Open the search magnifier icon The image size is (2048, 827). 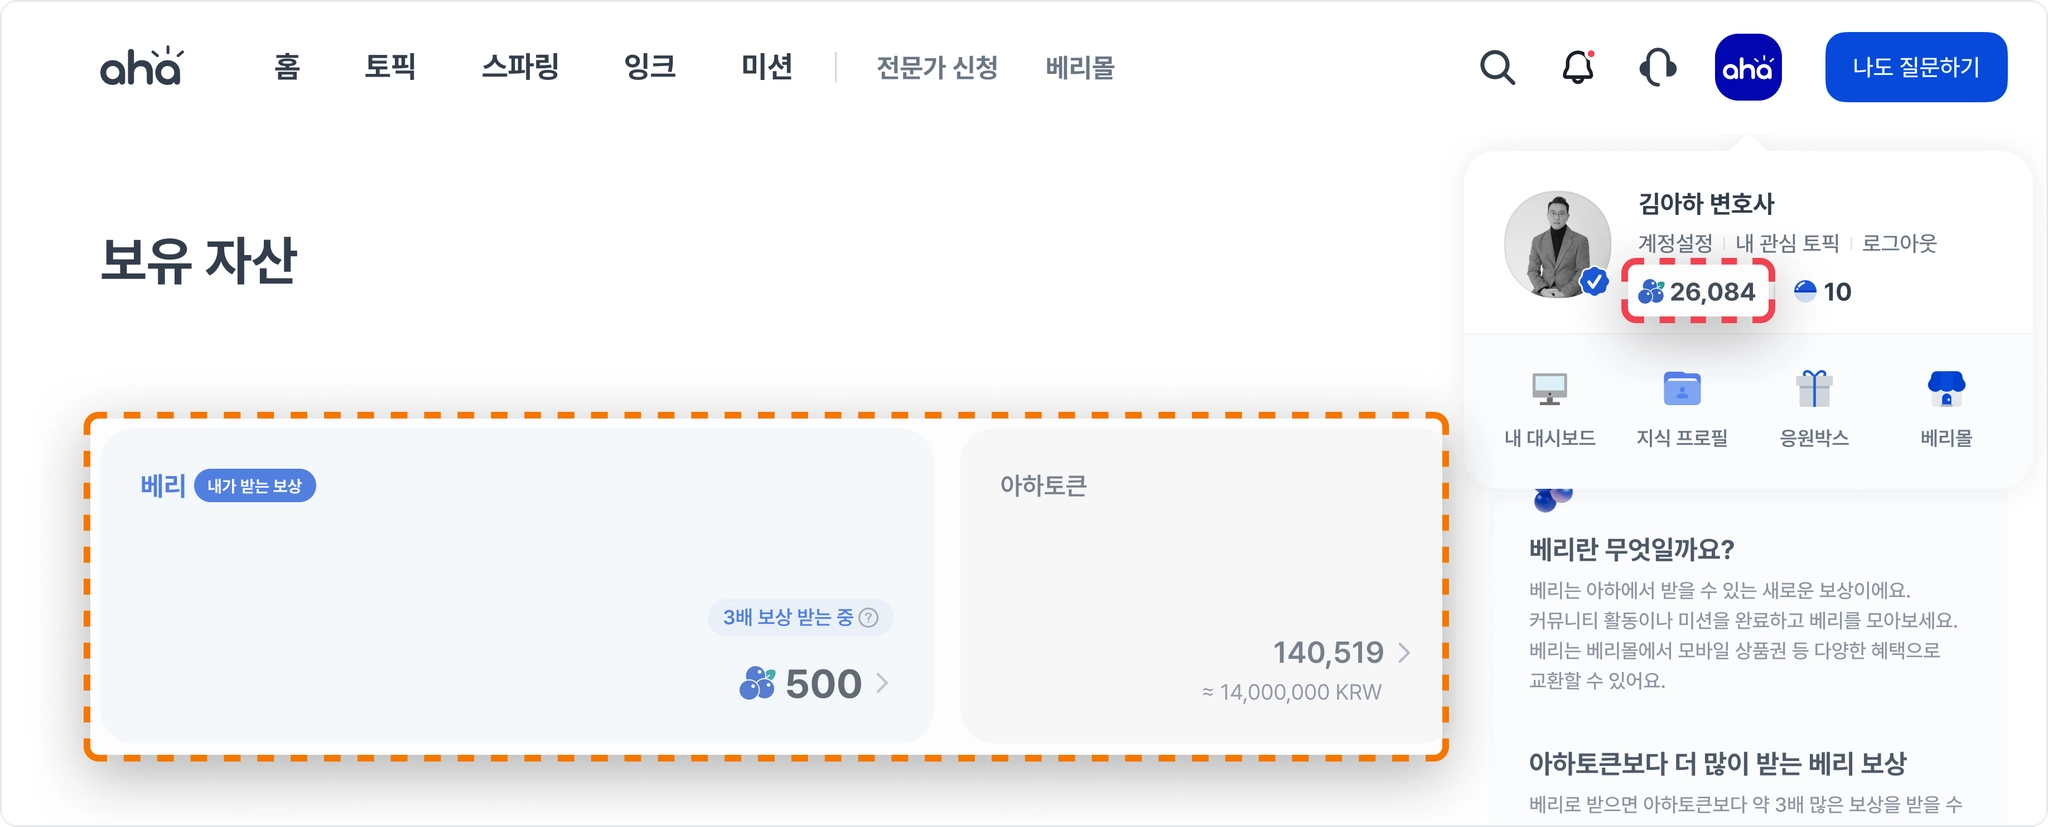(x=1497, y=68)
